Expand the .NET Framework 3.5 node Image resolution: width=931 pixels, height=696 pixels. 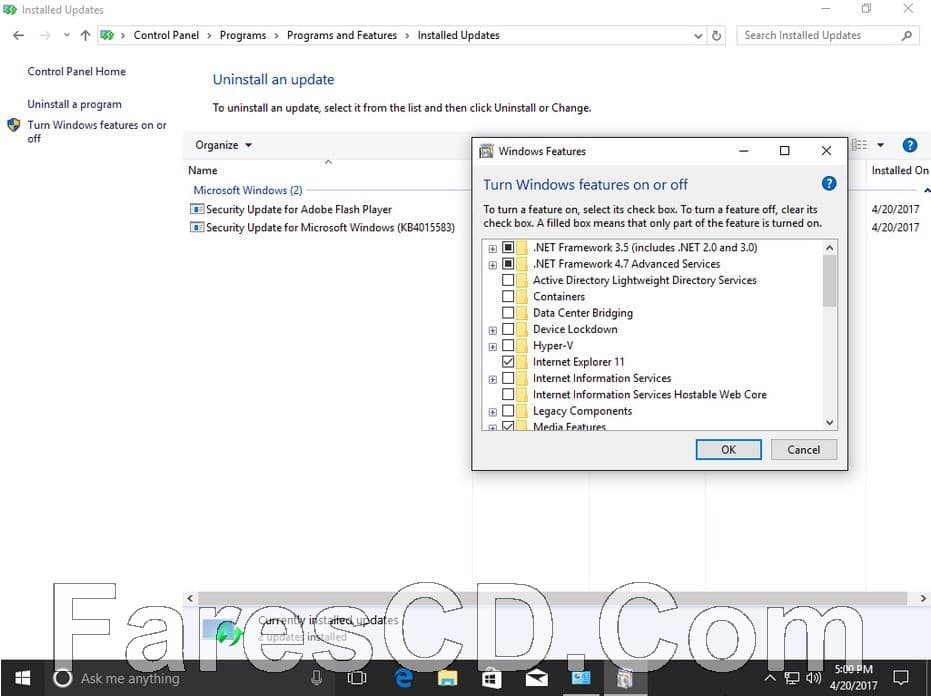tap(493, 248)
